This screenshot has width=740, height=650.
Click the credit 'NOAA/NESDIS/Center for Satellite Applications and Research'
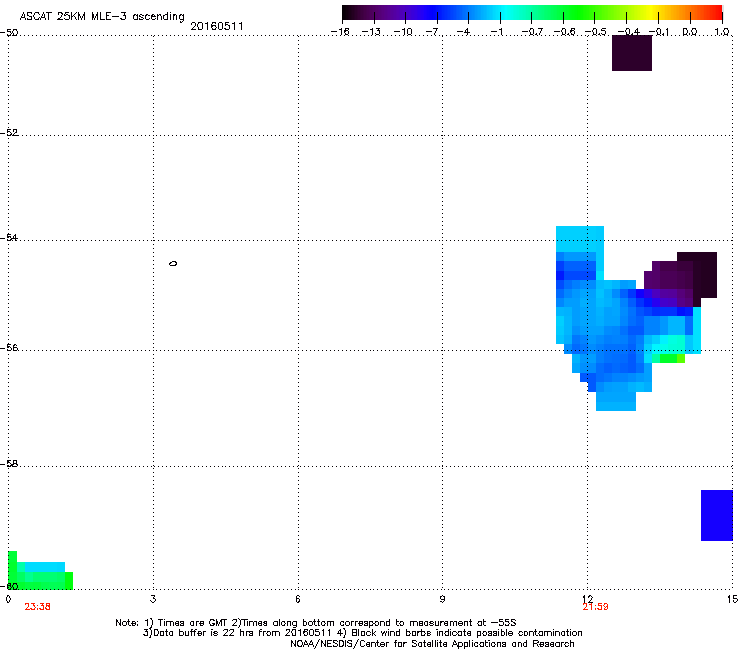coord(432,644)
